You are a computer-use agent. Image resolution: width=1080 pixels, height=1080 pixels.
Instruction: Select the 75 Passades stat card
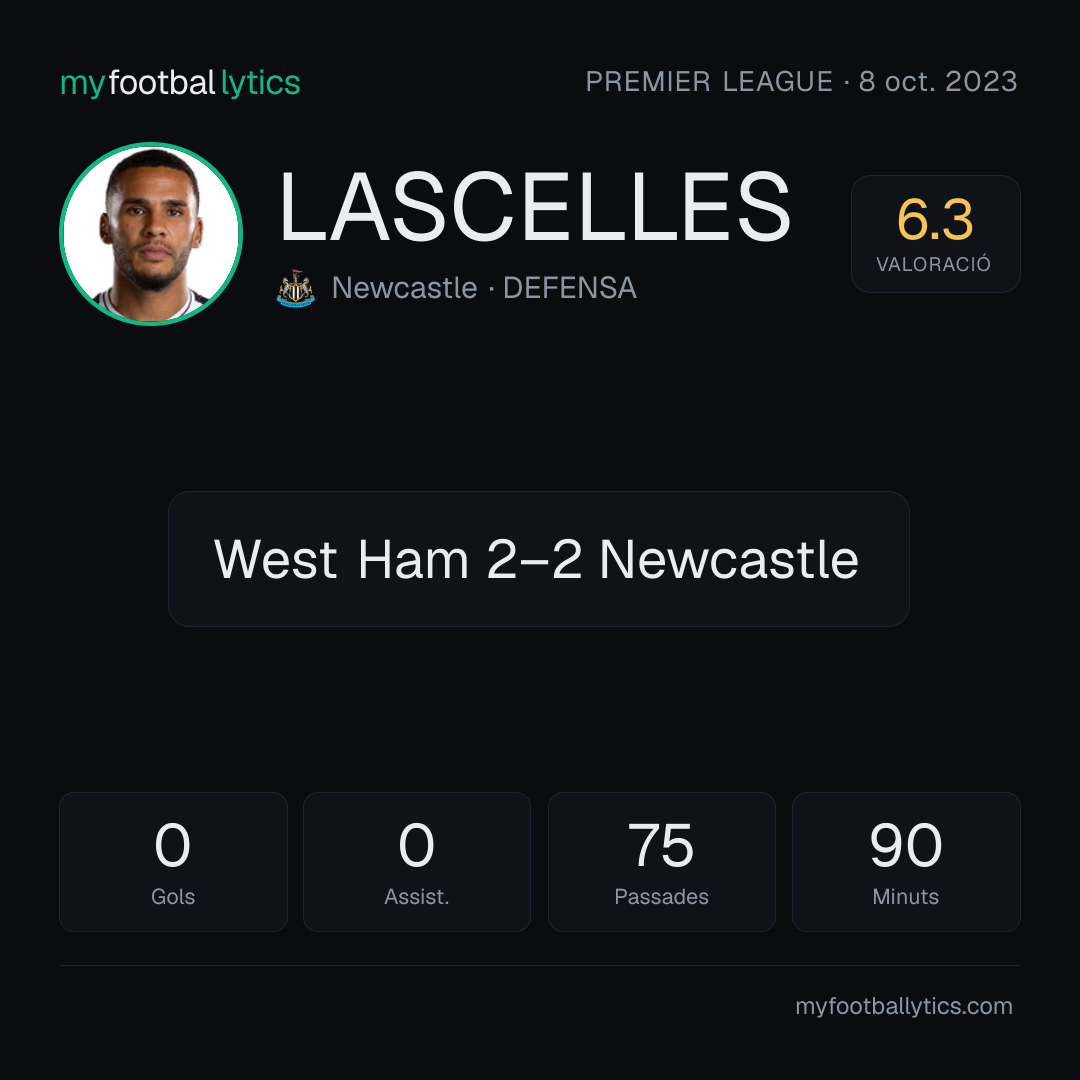point(661,862)
